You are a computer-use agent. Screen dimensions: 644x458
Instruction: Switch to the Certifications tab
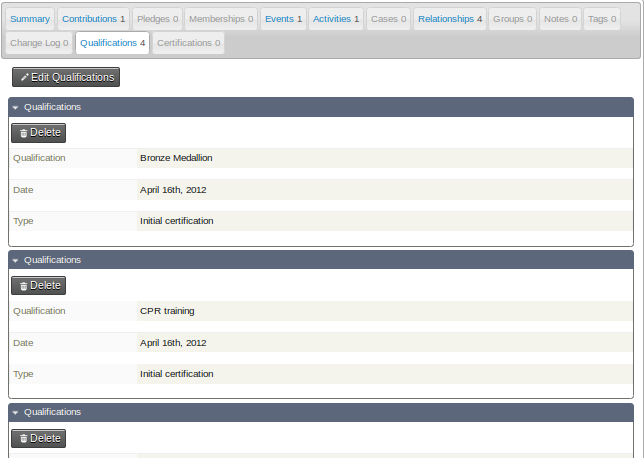point(189,43)
